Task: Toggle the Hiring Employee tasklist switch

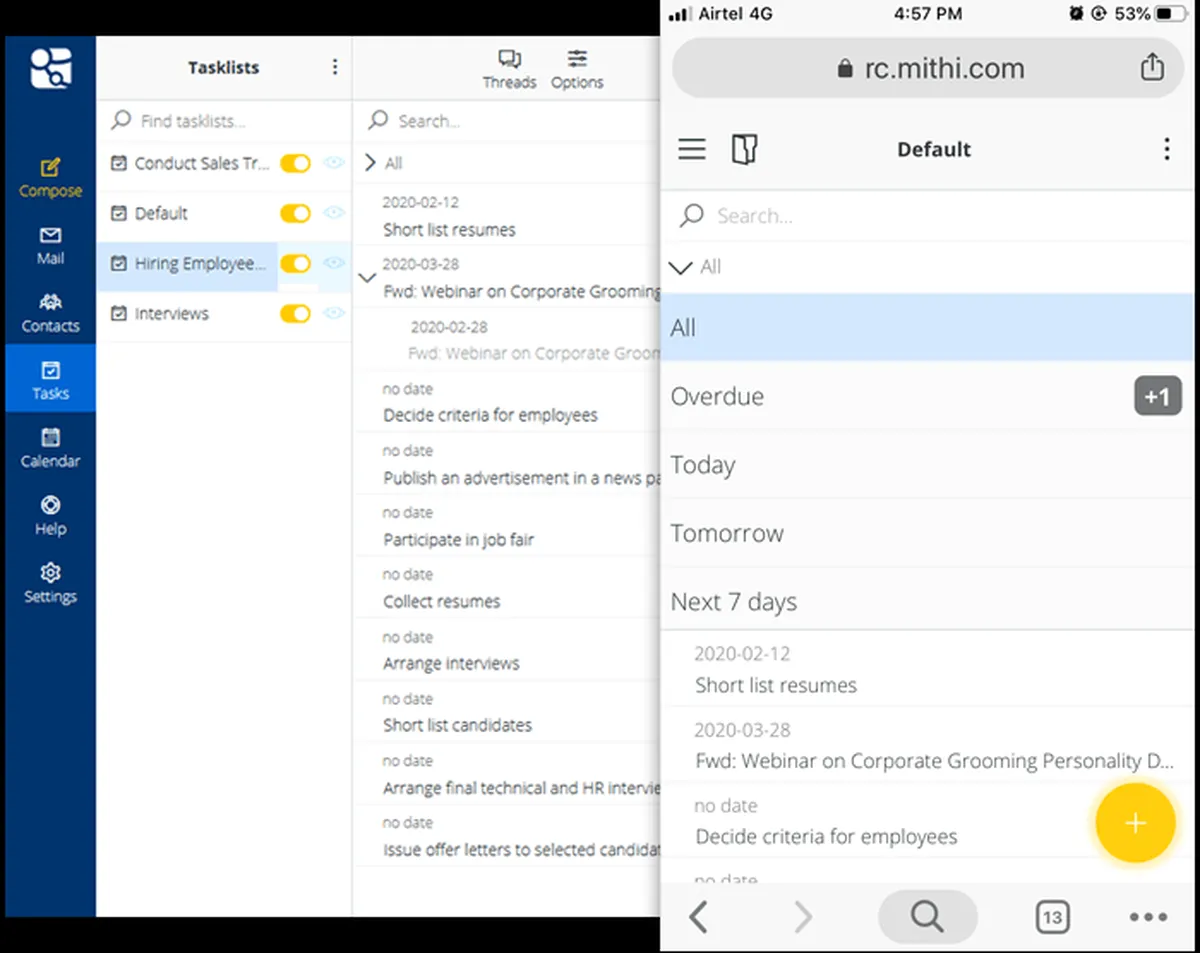Action: 295,263
